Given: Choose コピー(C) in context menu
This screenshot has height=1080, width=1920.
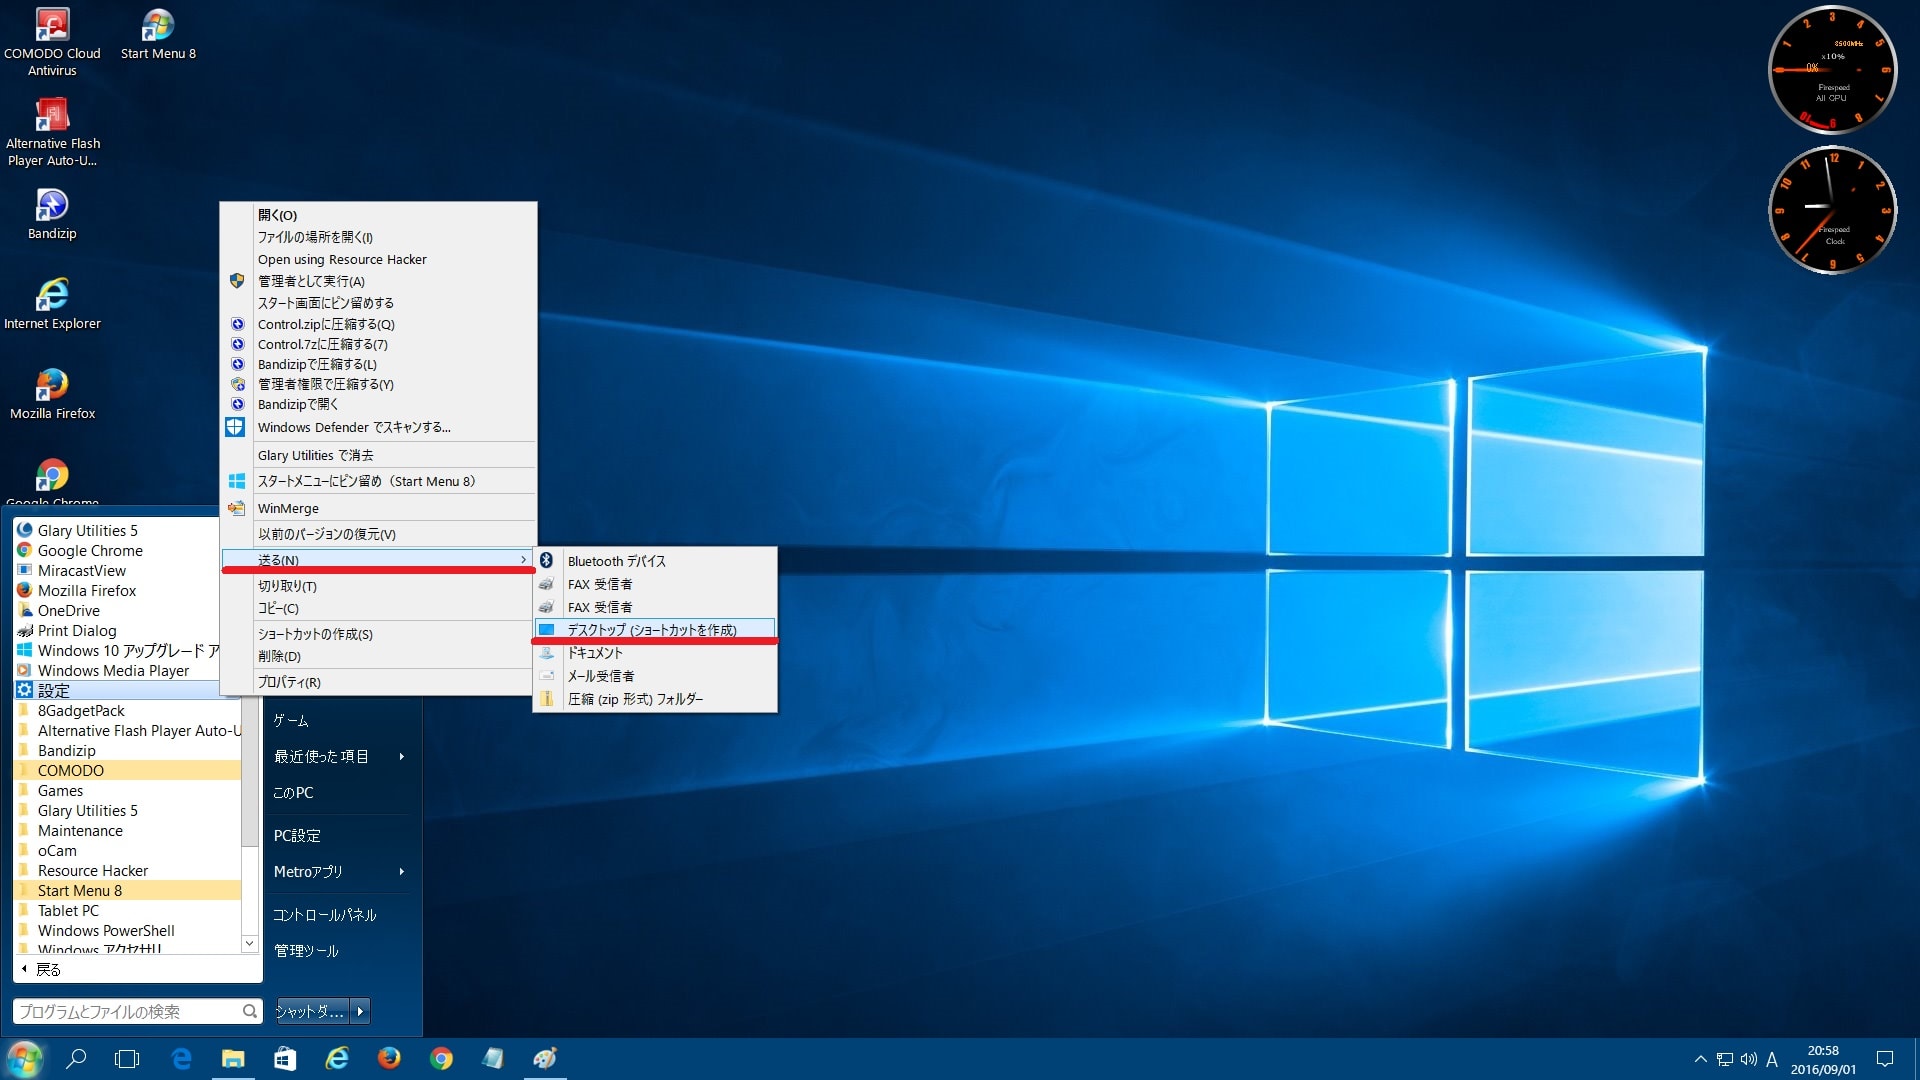Looking at the screenshot, I should [x=378, y=608].
